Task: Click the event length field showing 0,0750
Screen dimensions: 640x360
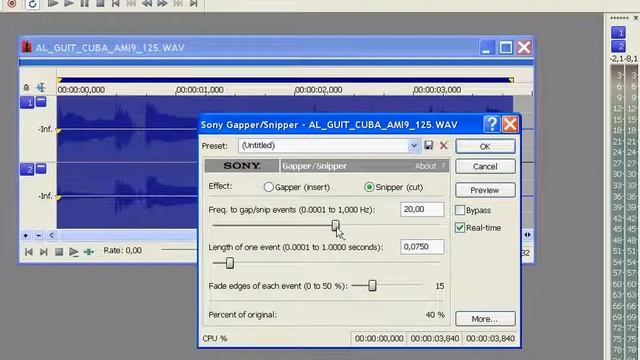Action: pos(422,247)
